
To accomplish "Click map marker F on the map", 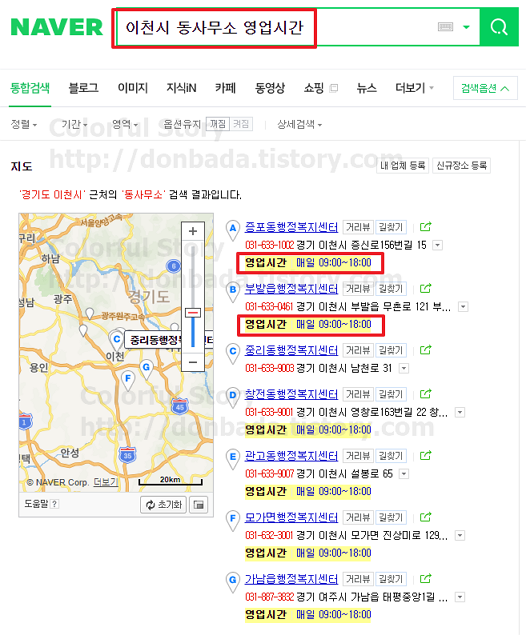I will (128, 380).
